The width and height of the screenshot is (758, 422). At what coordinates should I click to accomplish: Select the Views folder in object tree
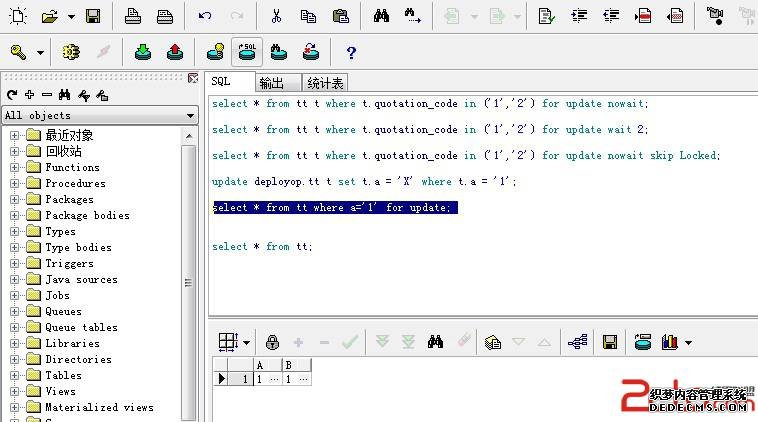pyautogui.click(x=60, y=391)
